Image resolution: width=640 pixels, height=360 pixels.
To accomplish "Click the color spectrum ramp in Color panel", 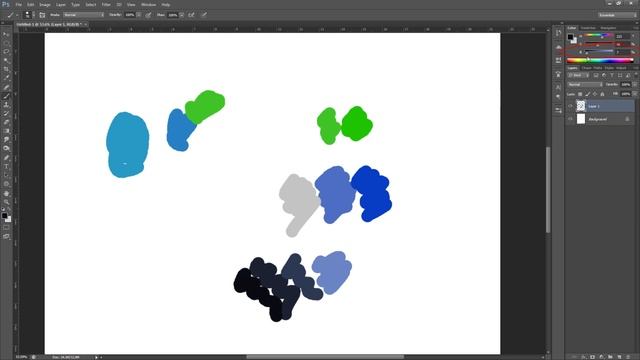I will pos(600,60).
